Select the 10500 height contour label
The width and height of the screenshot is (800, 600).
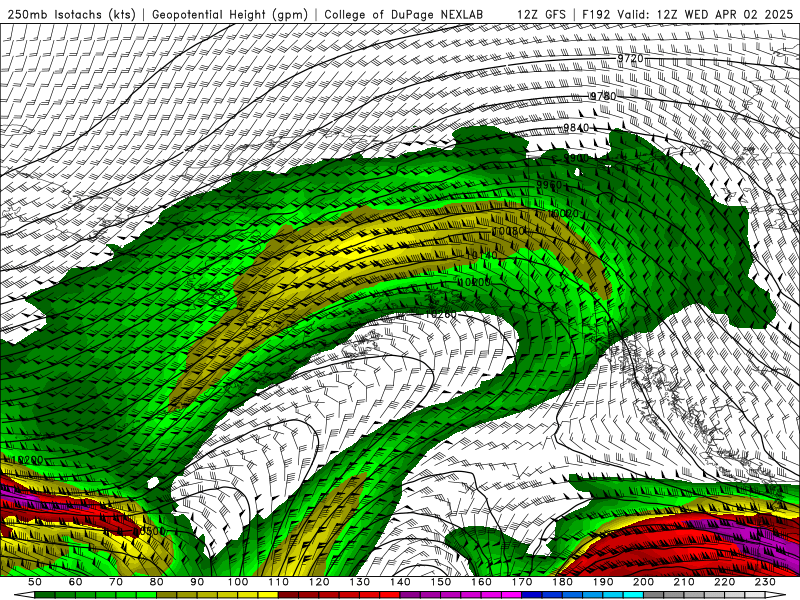(x=149, y=532)
